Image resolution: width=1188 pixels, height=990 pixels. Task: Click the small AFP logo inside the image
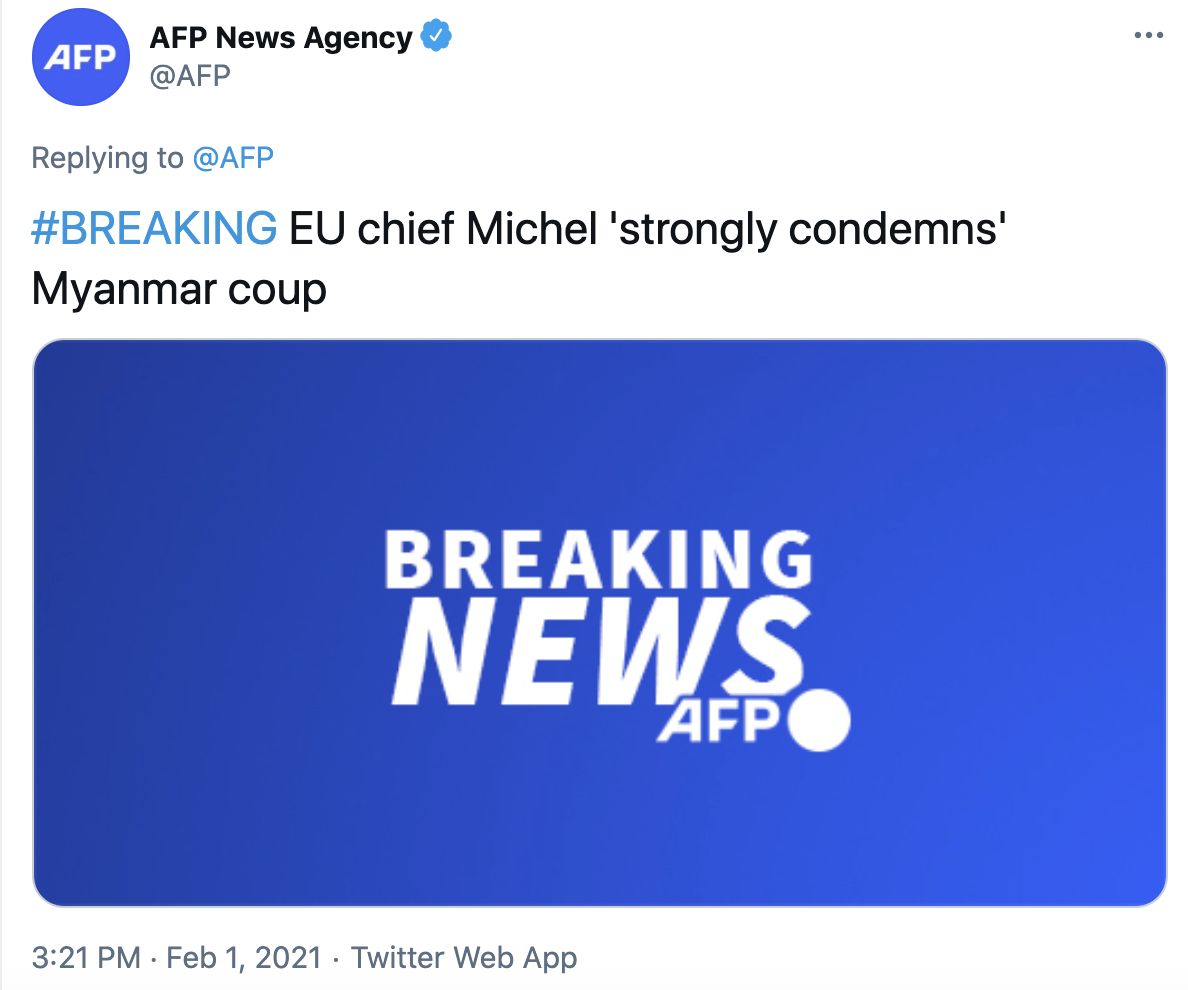click(715, 721)
